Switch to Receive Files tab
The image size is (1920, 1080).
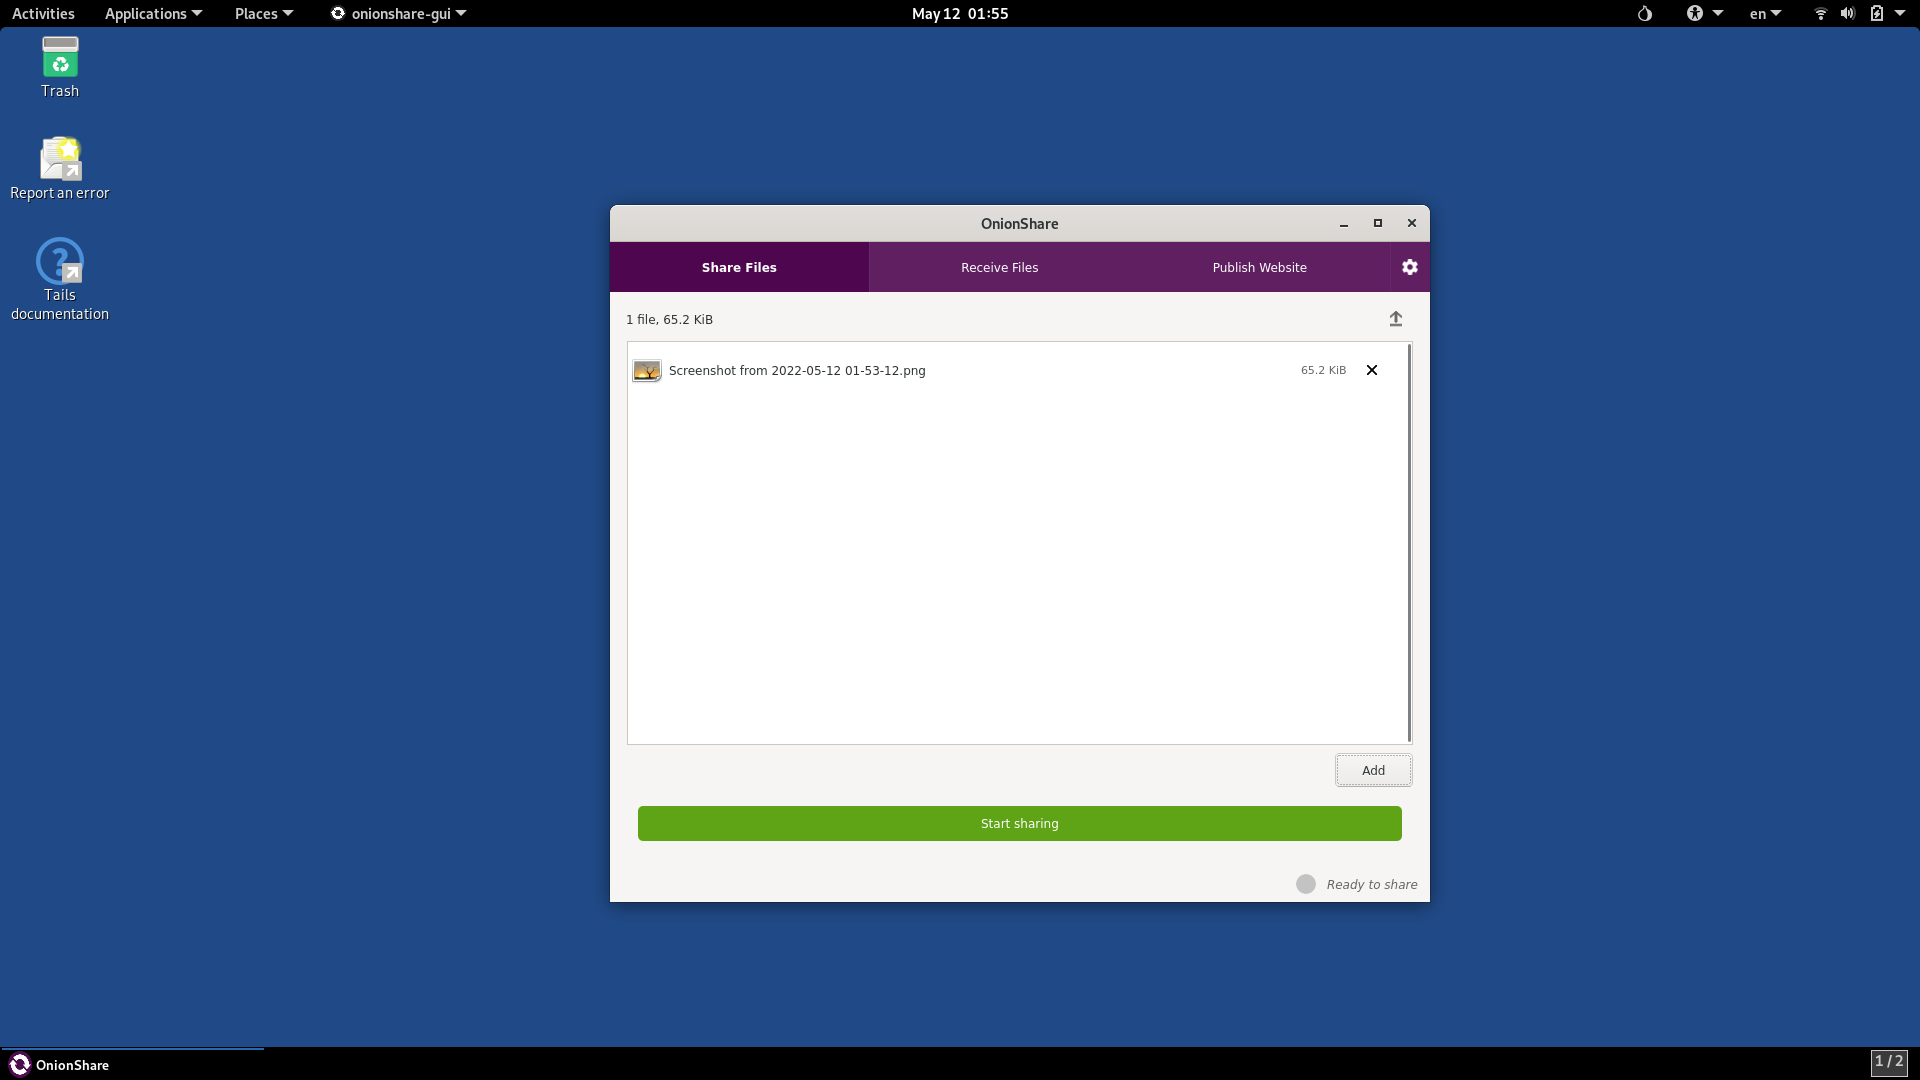pyautogui.click(x=999, y=267)
